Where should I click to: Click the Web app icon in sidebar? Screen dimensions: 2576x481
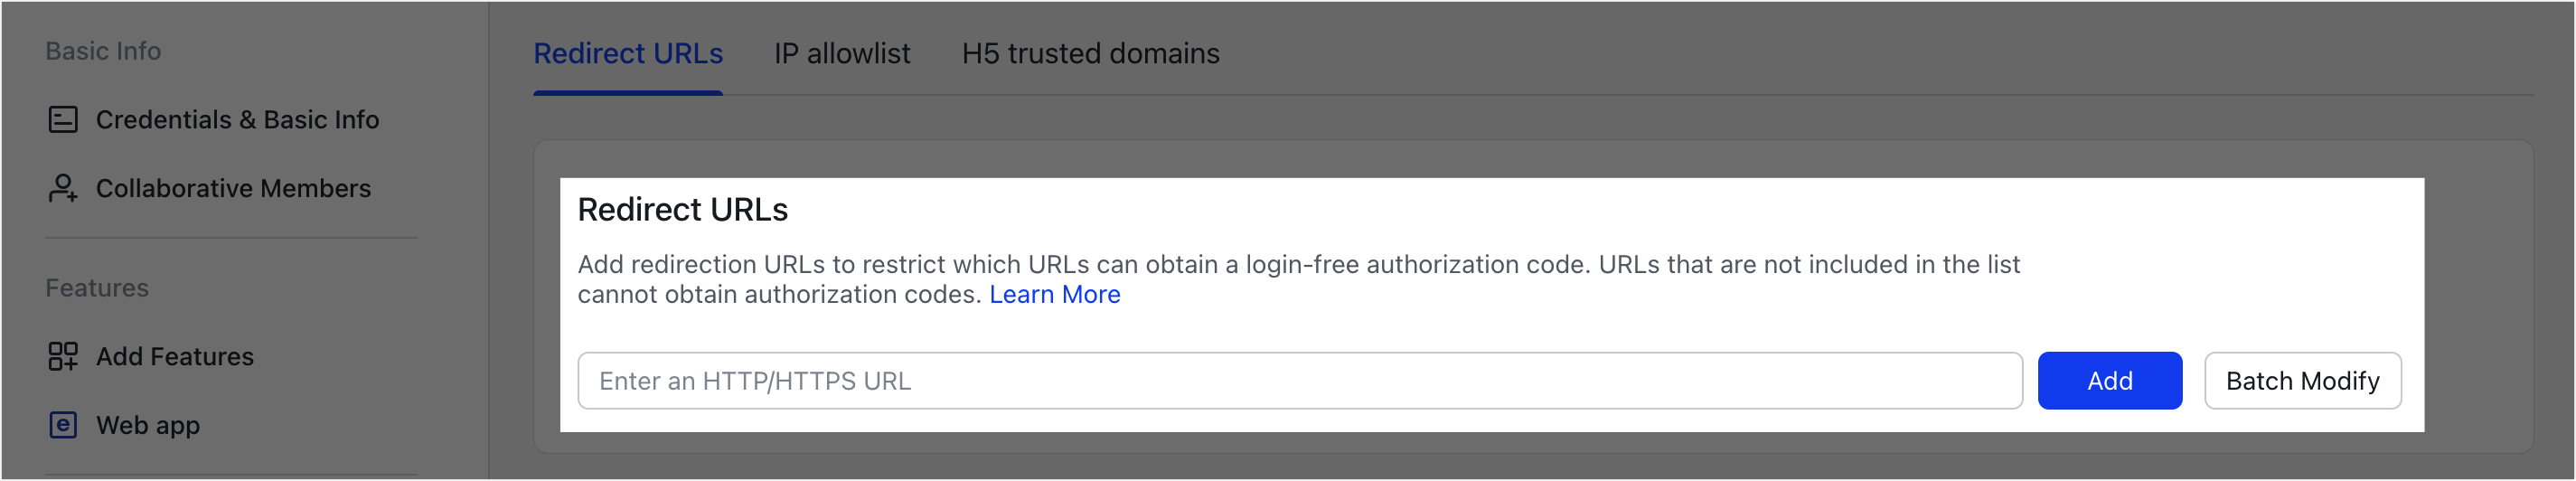click(x=63, y=425)
